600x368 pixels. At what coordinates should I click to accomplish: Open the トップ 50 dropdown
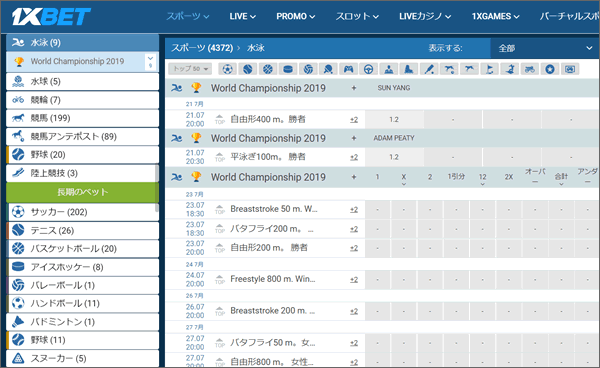point(190,69)
